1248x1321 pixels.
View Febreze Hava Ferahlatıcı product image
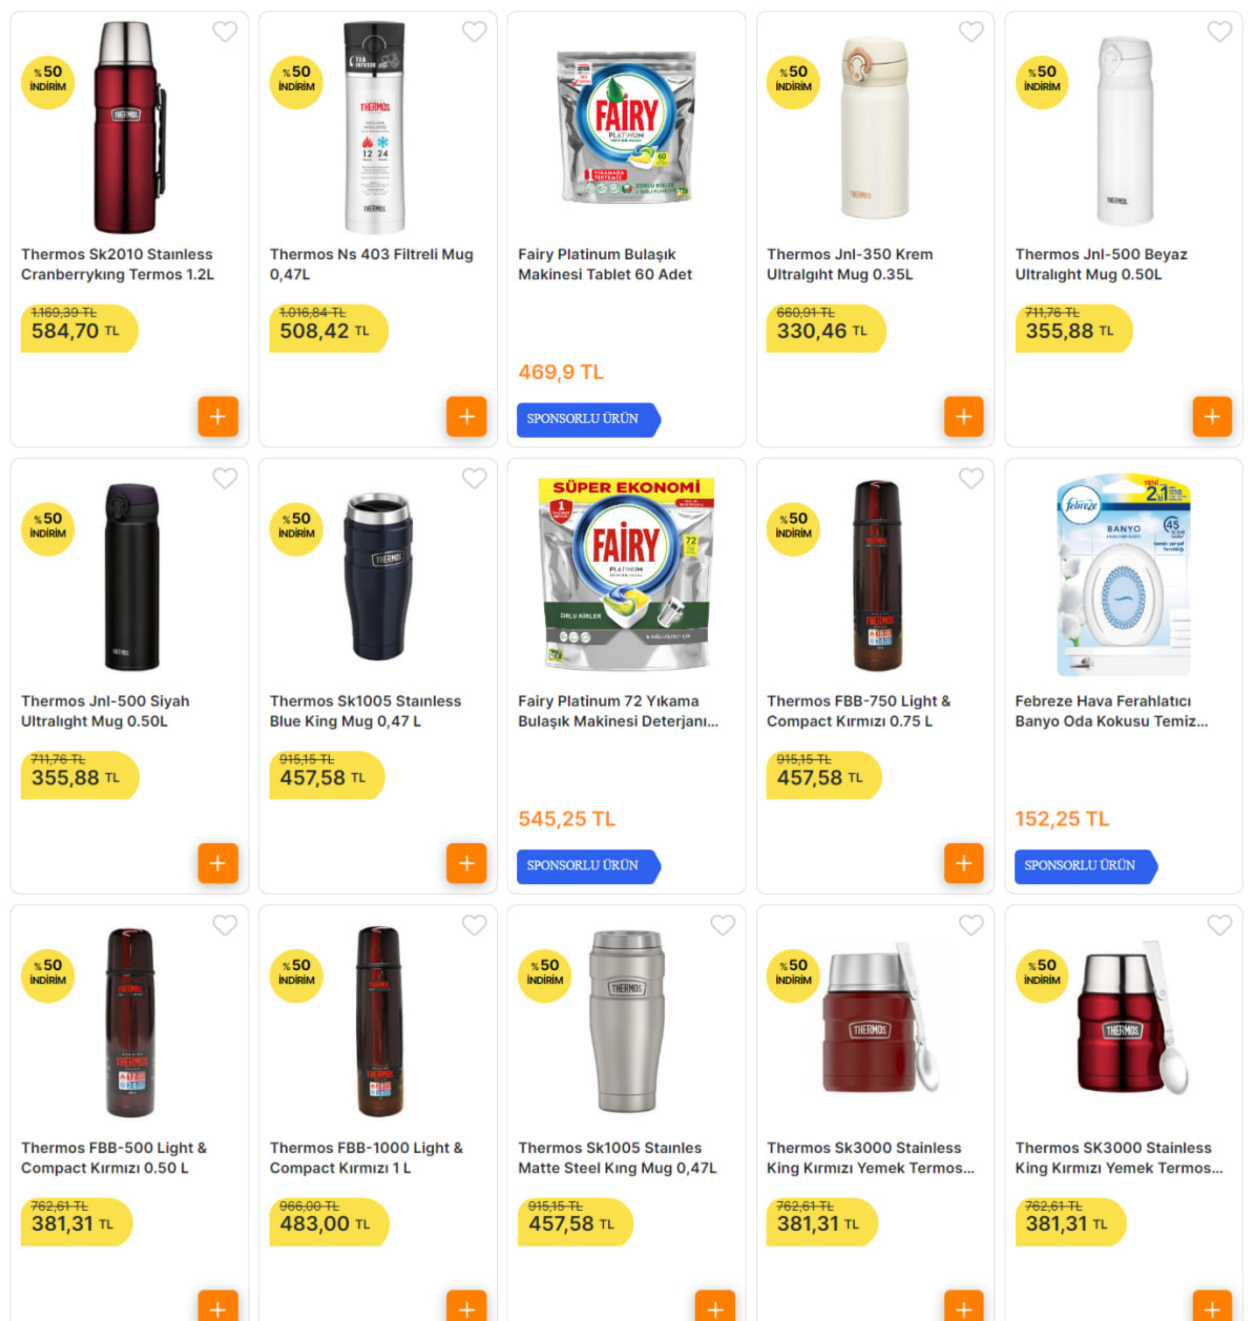[x=1124, y=576]
